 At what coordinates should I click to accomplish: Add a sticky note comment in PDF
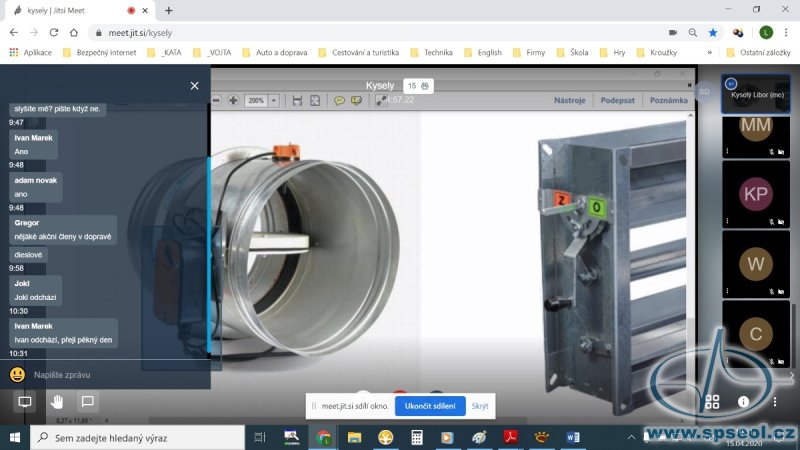point(339,101)
